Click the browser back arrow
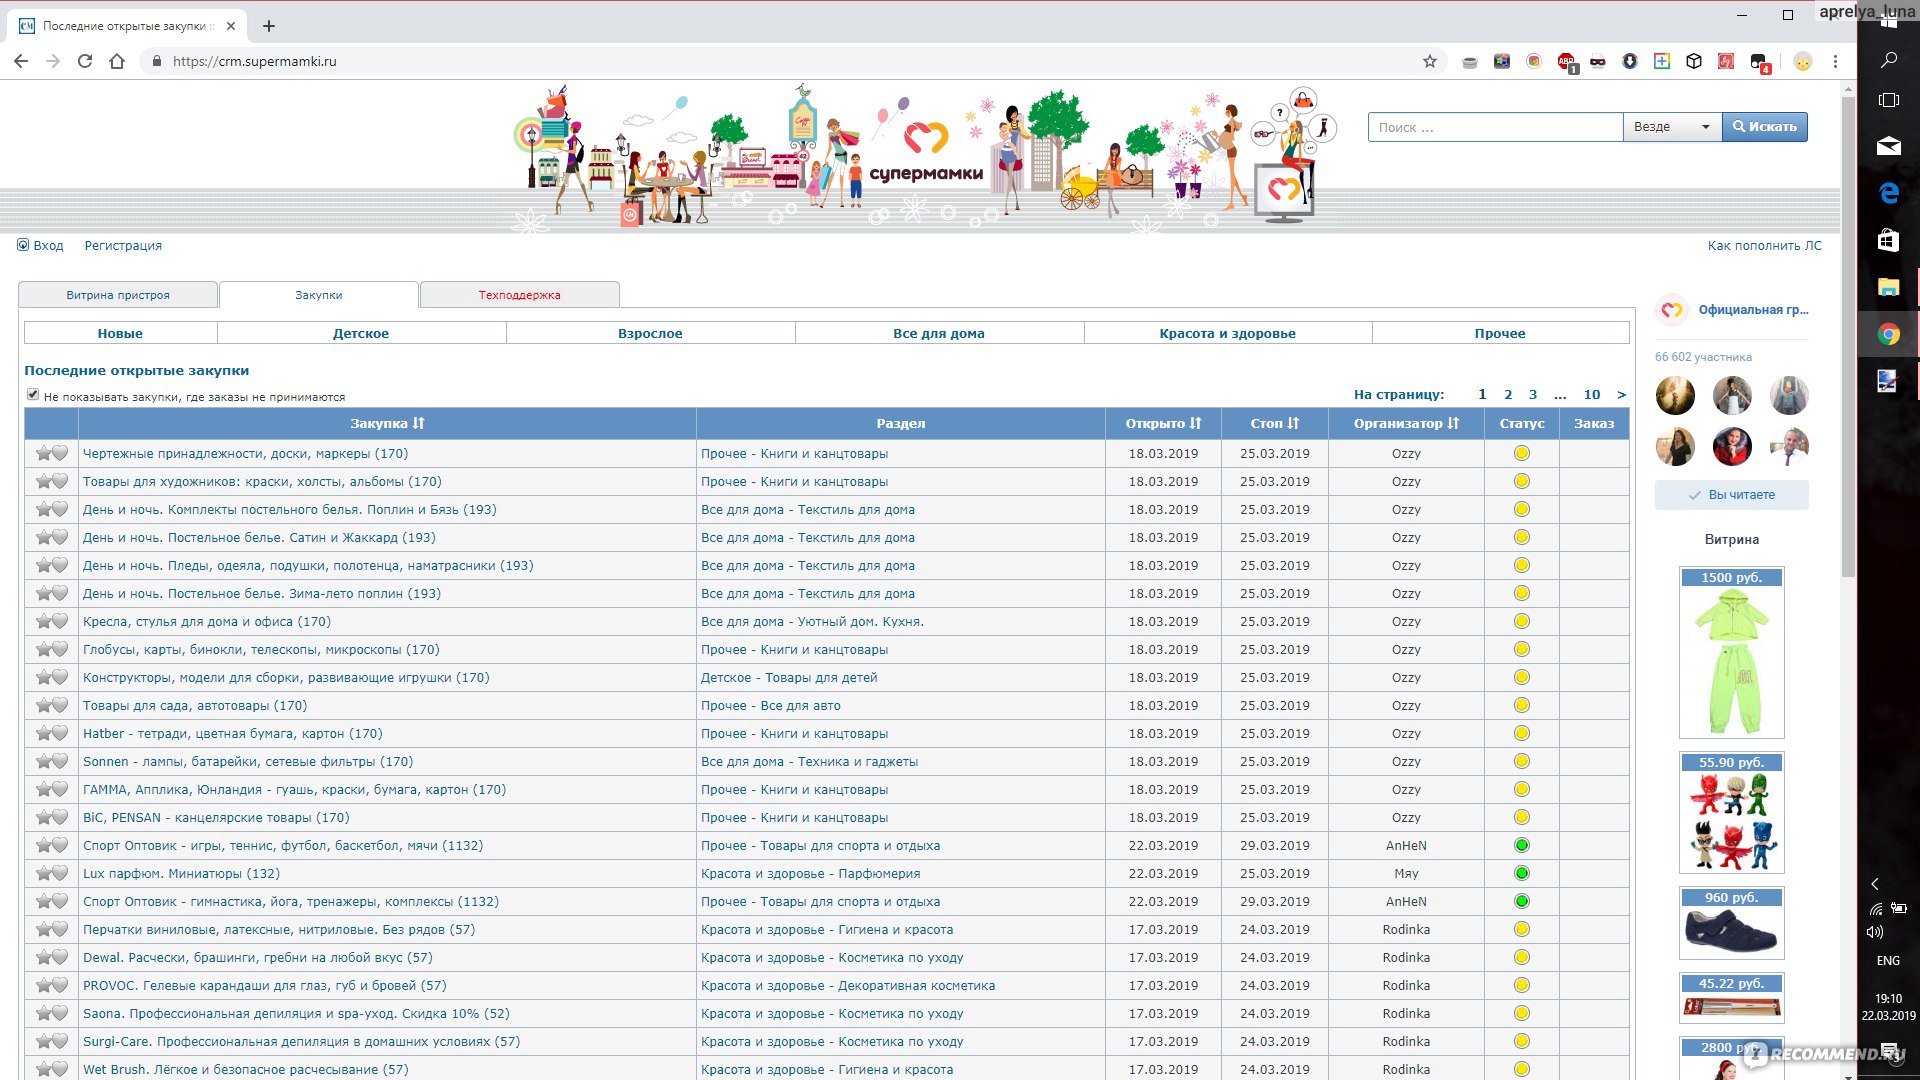Viewport: 1920px width, 1080px height. click(x=21, y=61)
